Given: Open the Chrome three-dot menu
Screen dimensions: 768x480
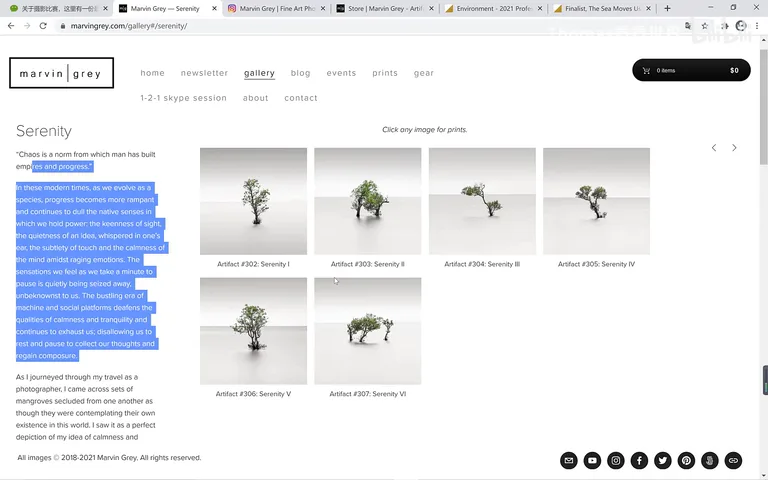Looking at the screenshot, I should pos(757,26).
